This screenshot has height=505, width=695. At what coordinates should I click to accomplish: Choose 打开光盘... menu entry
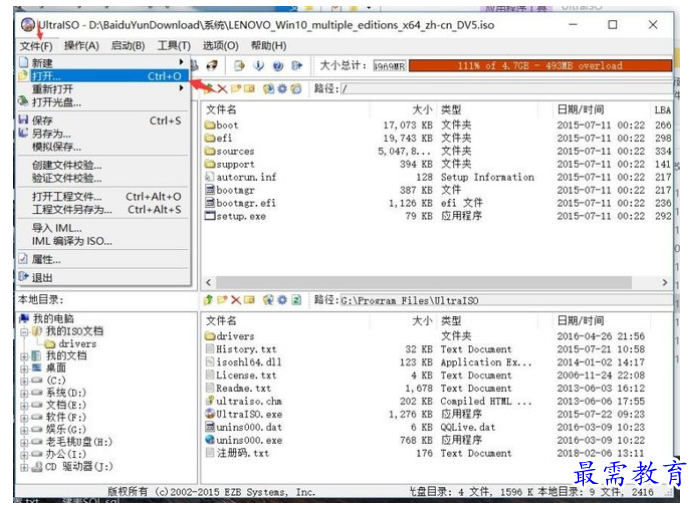[104, 102]
